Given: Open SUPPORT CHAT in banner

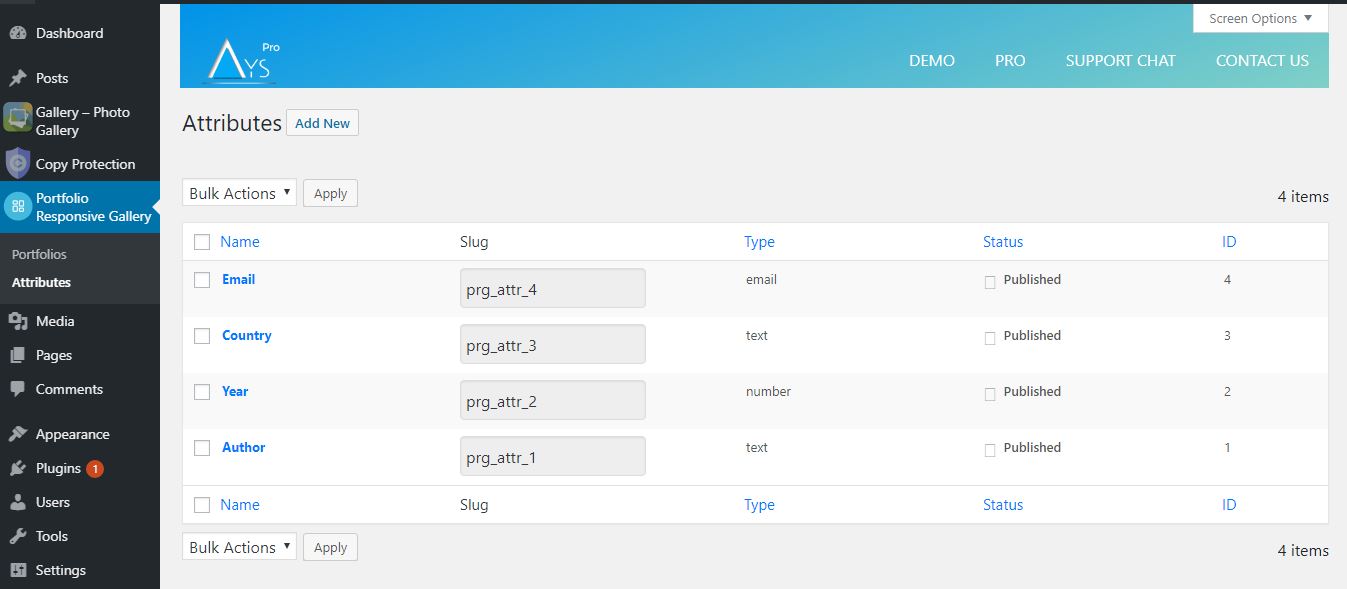Looking at the screenshot, I should tap(1120, 60).
